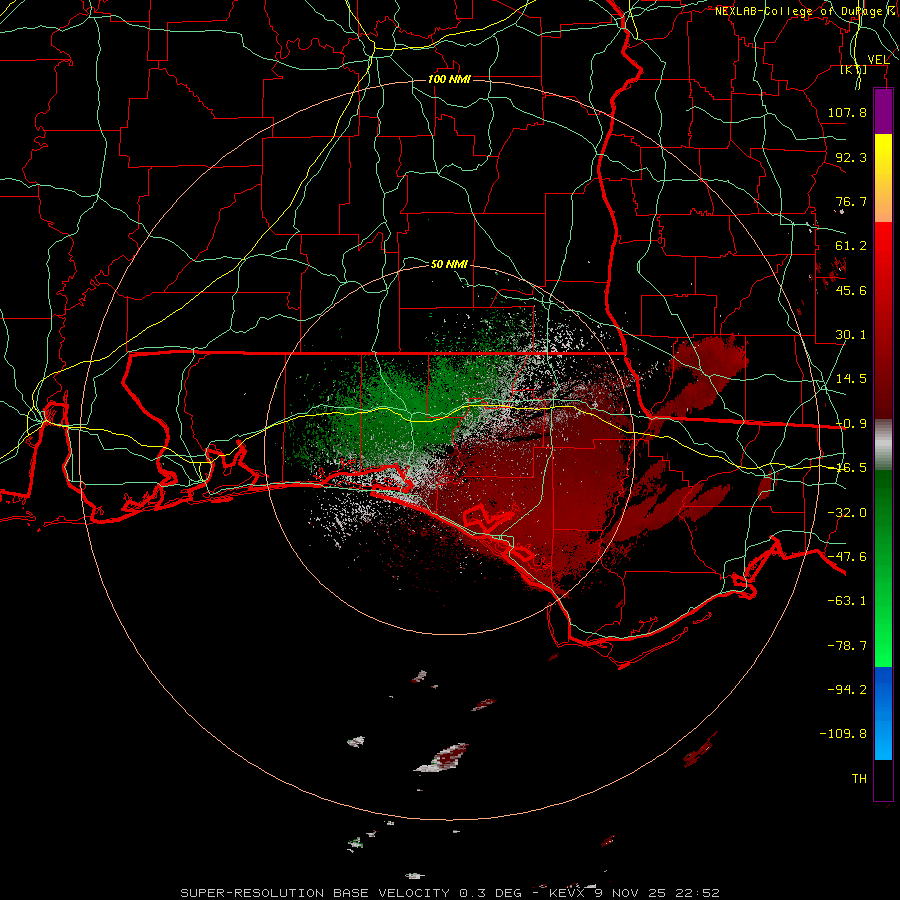The width and height of the screenshot is (900, 900).
Task: Pick the blue segment of the velocity color bar
Action: [x=883, y=713]
